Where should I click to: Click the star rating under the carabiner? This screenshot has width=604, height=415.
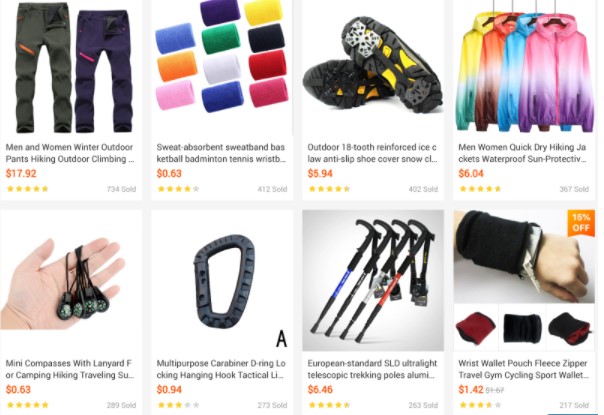click(178, 405)
